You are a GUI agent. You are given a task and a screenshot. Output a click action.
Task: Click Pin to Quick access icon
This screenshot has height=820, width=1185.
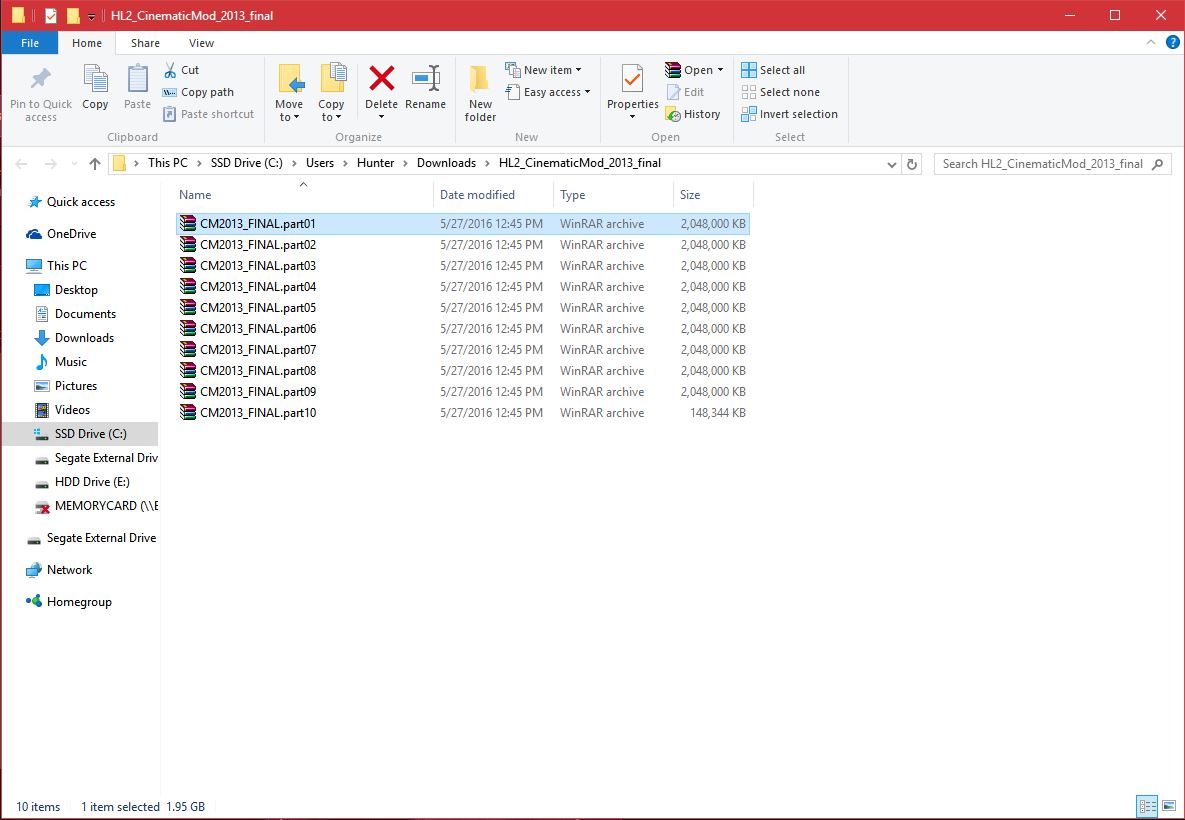tap(41, 79)
